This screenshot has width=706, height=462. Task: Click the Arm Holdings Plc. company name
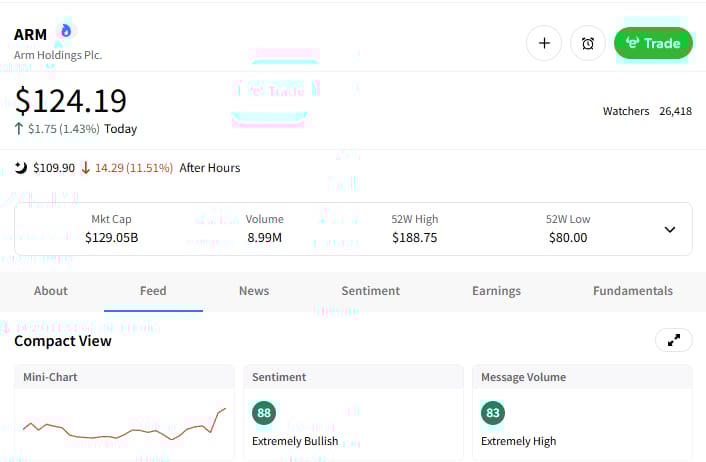(x=58, y=55)
